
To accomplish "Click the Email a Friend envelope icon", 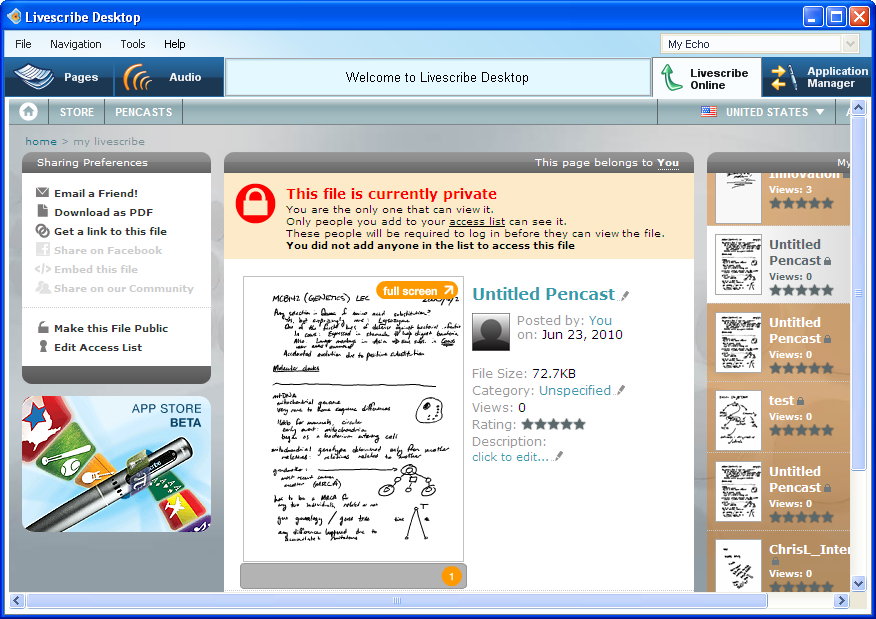I will (x=43, y=193).
